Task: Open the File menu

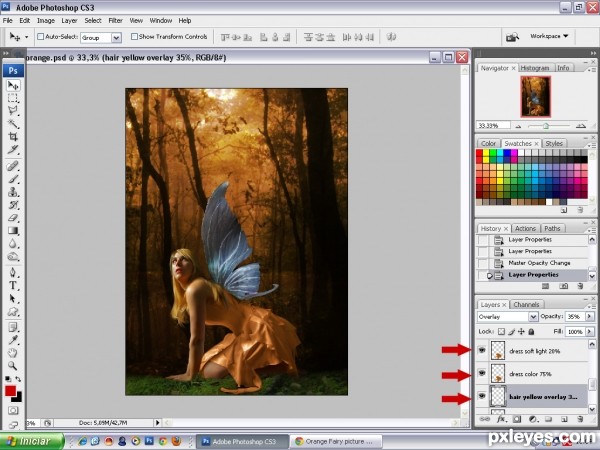Action: (8, 21)
